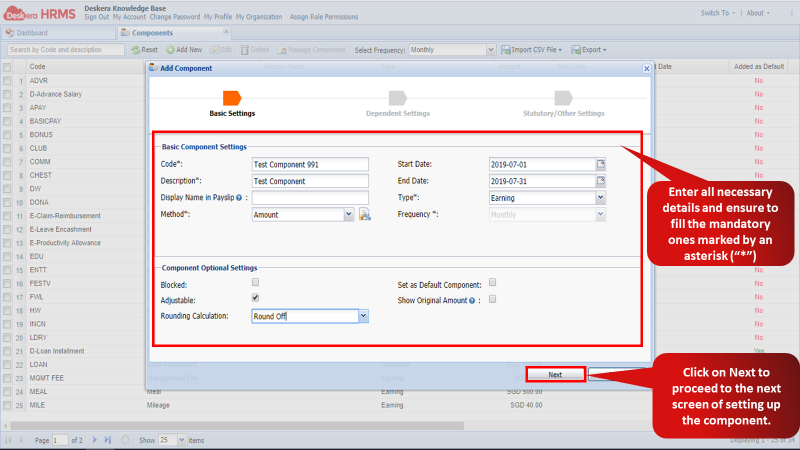Image resolution: width=800 pixels, height=450 pixels.
Task: Click help icon for Display Name in Payslip
Action: tap(239, 198)
